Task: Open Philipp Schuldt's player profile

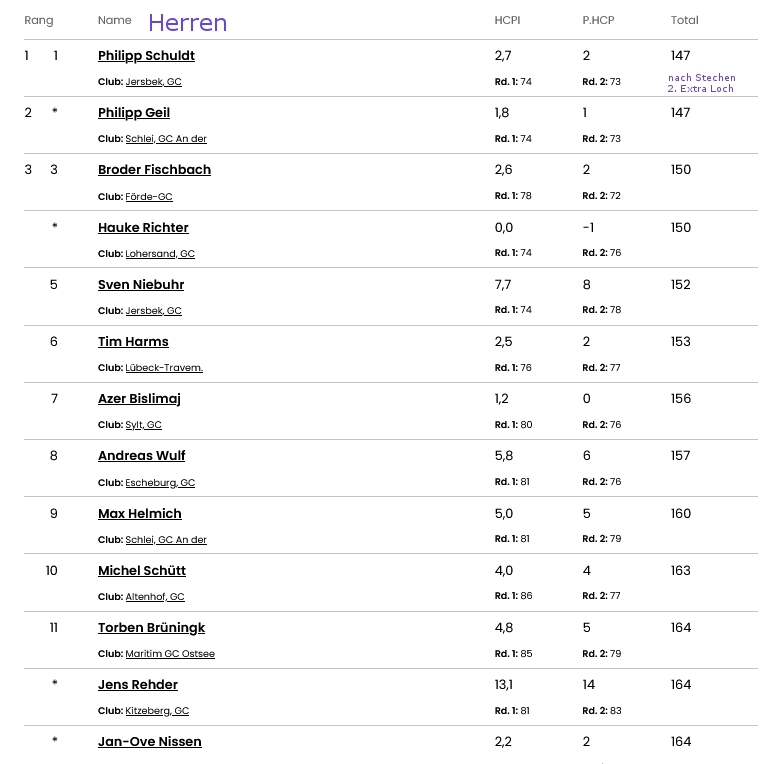Action: [146, 56]
